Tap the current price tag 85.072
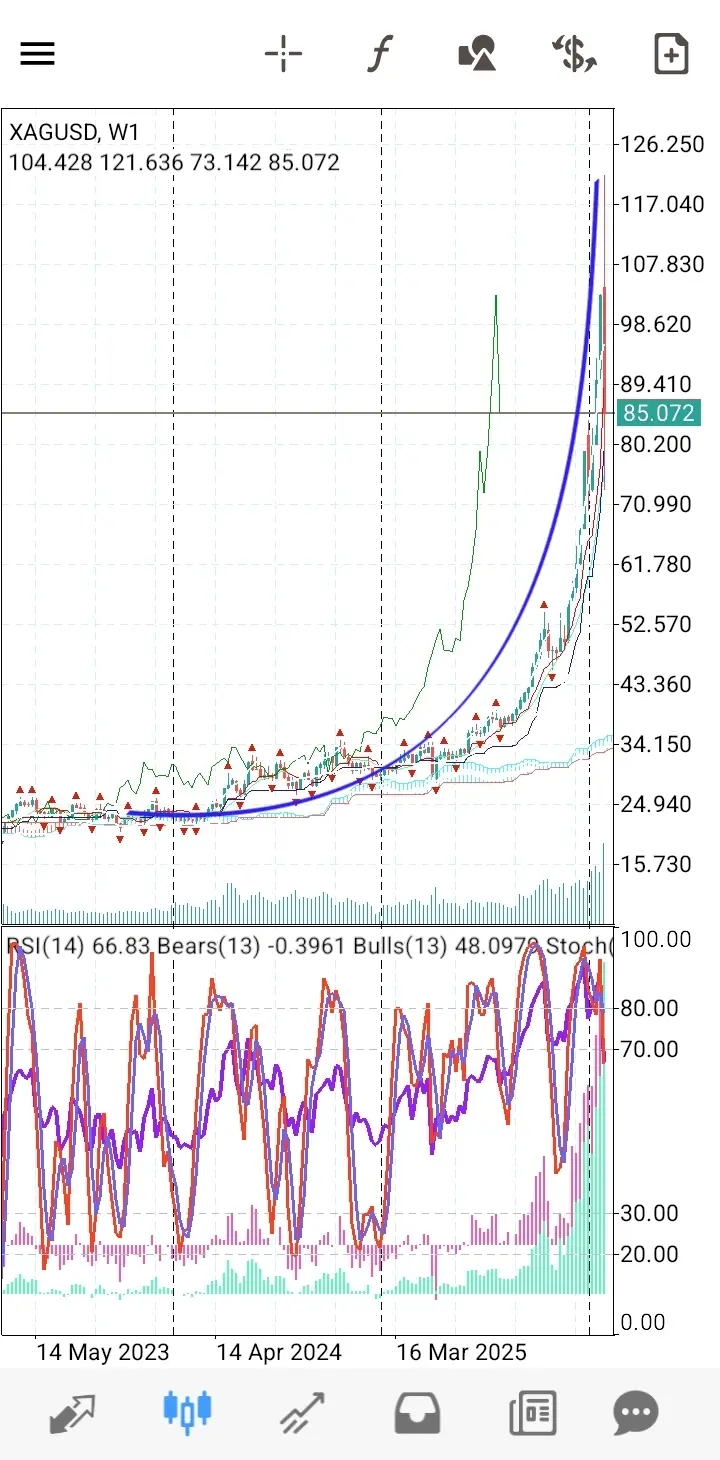 [658, 413]
